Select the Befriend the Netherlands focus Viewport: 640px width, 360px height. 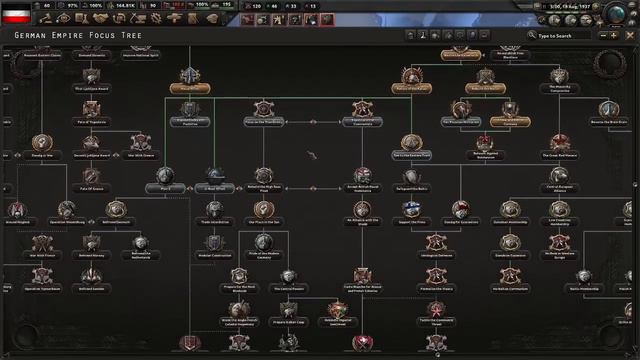141,247
